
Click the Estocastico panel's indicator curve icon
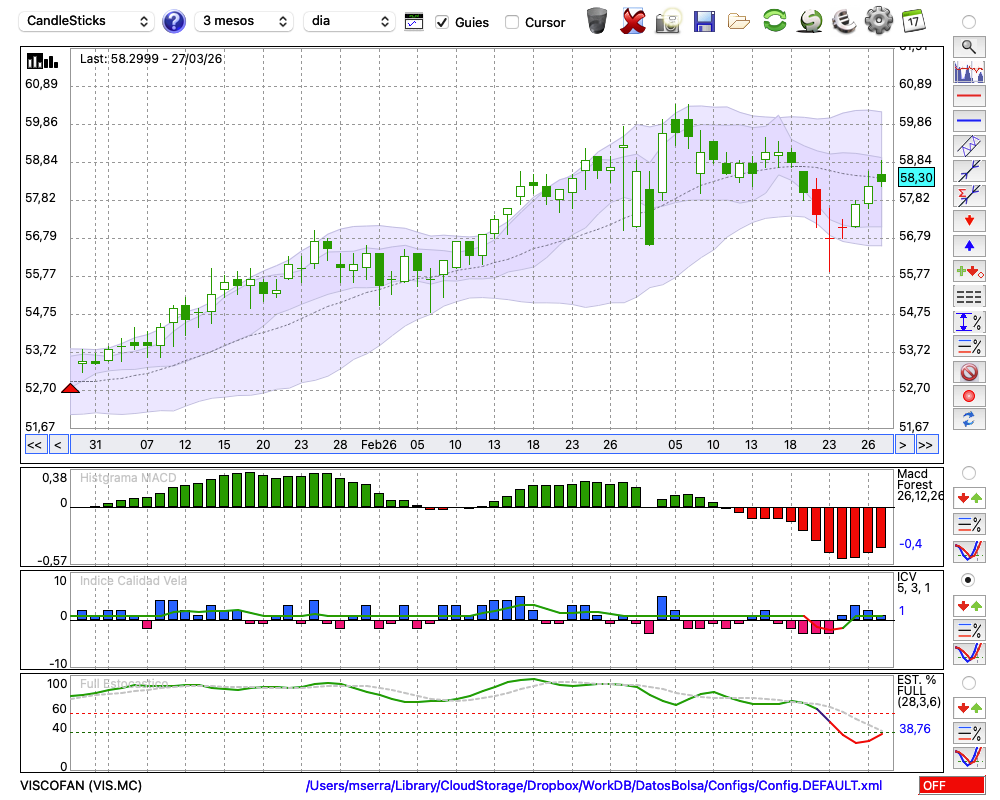pyautogui.click(x=969, y=757)
